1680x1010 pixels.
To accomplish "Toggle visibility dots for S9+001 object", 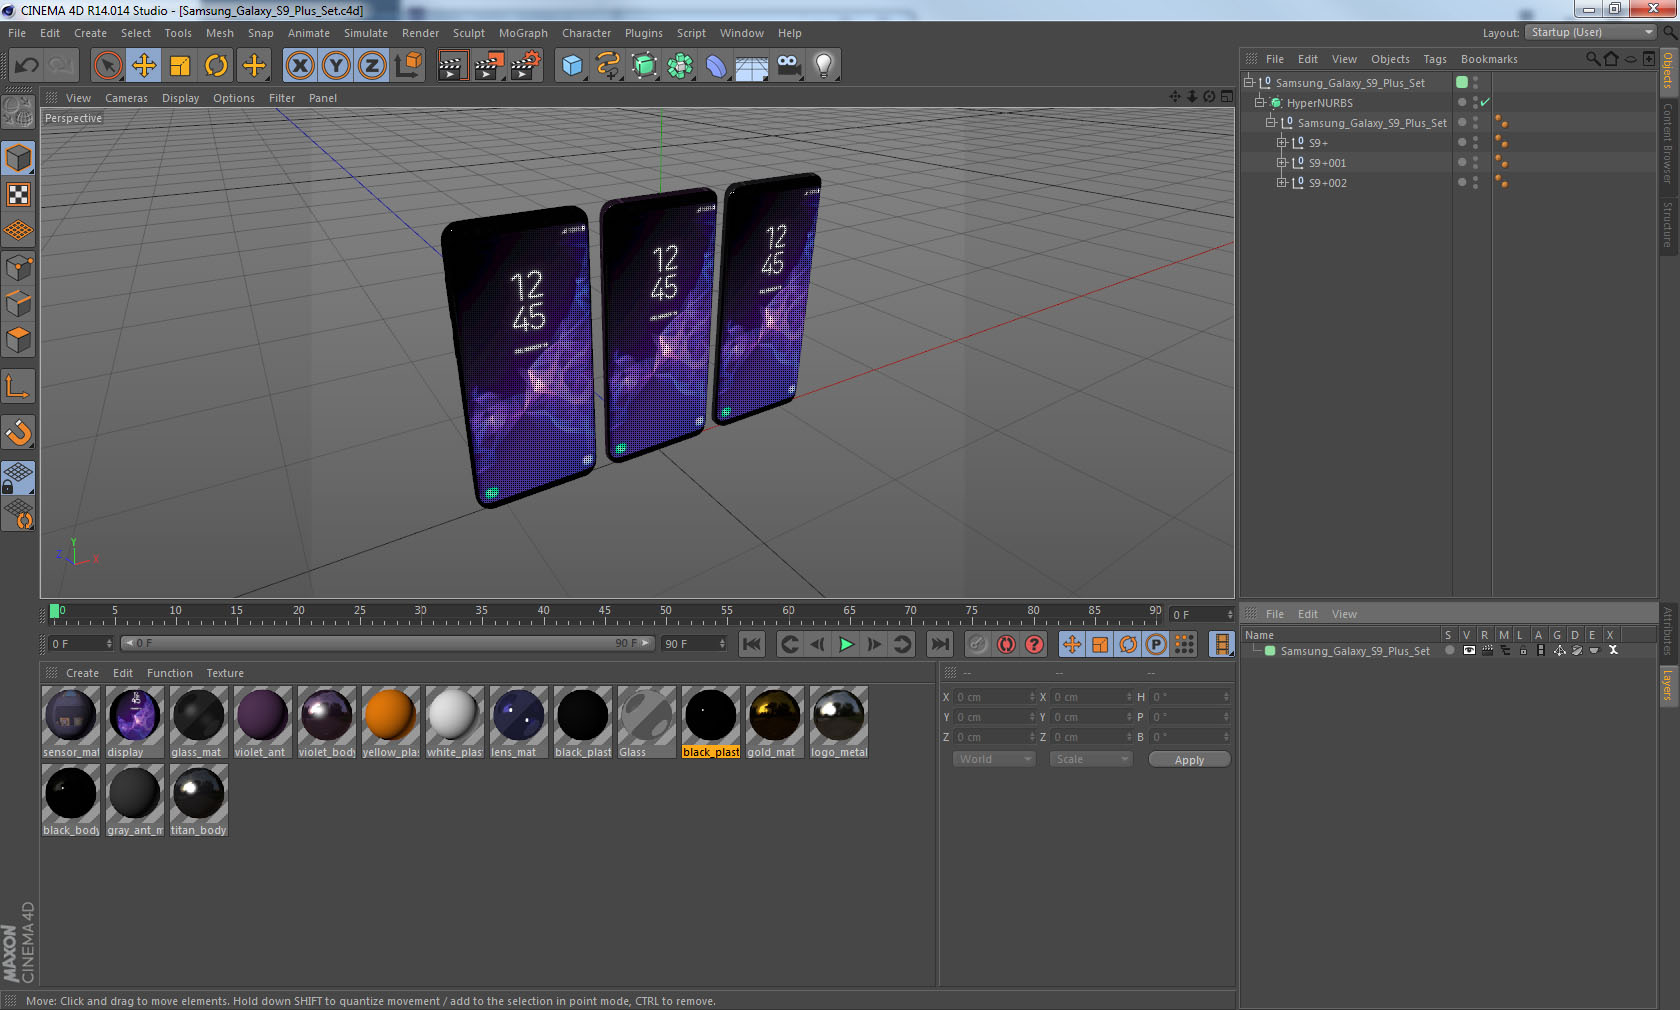I will [1475, 162].
